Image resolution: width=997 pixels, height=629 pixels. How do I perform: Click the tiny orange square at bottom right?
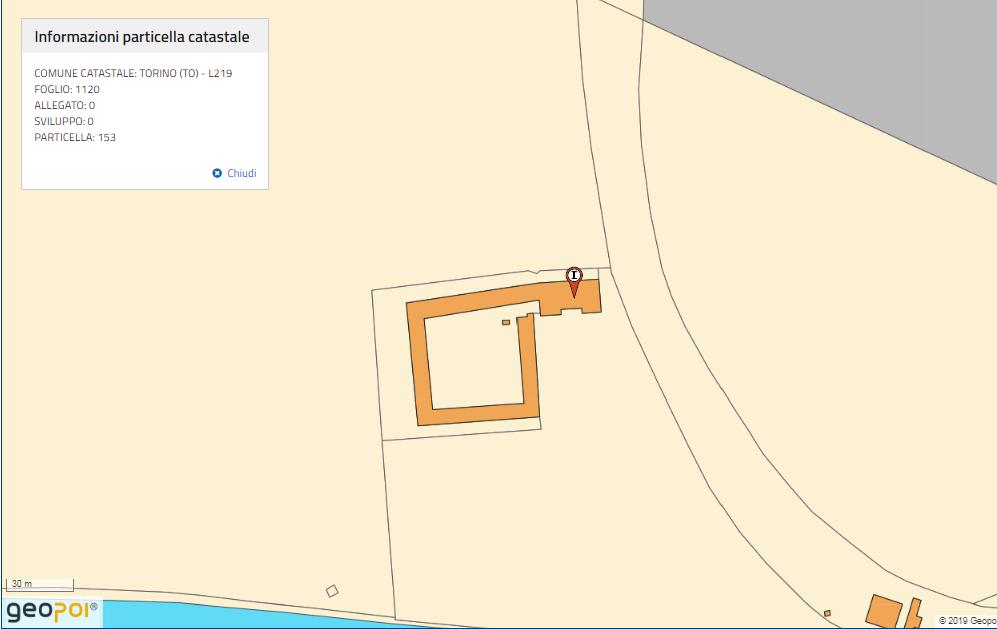pyautogui.click(x=827, y=613)
